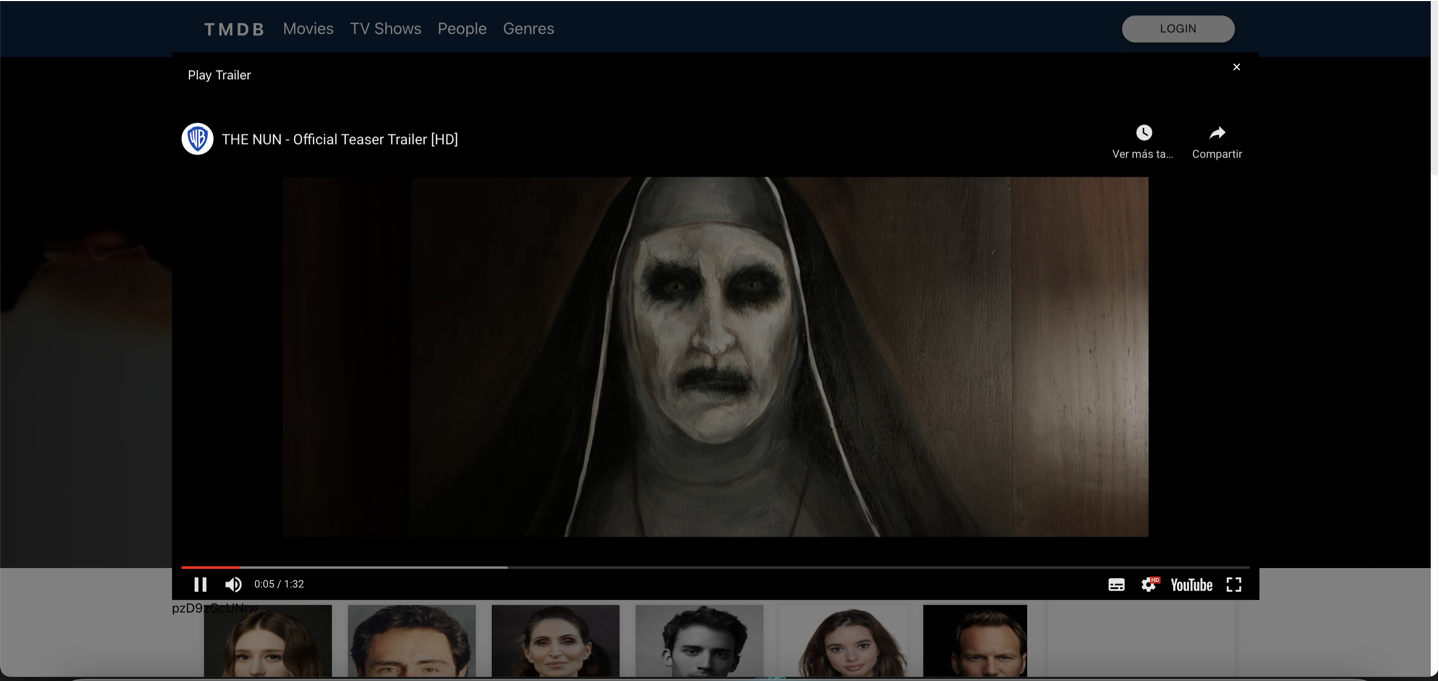The image size is (1439, 681).
Task: Open YouTube player settings gear
Action: pos(1149,585)
